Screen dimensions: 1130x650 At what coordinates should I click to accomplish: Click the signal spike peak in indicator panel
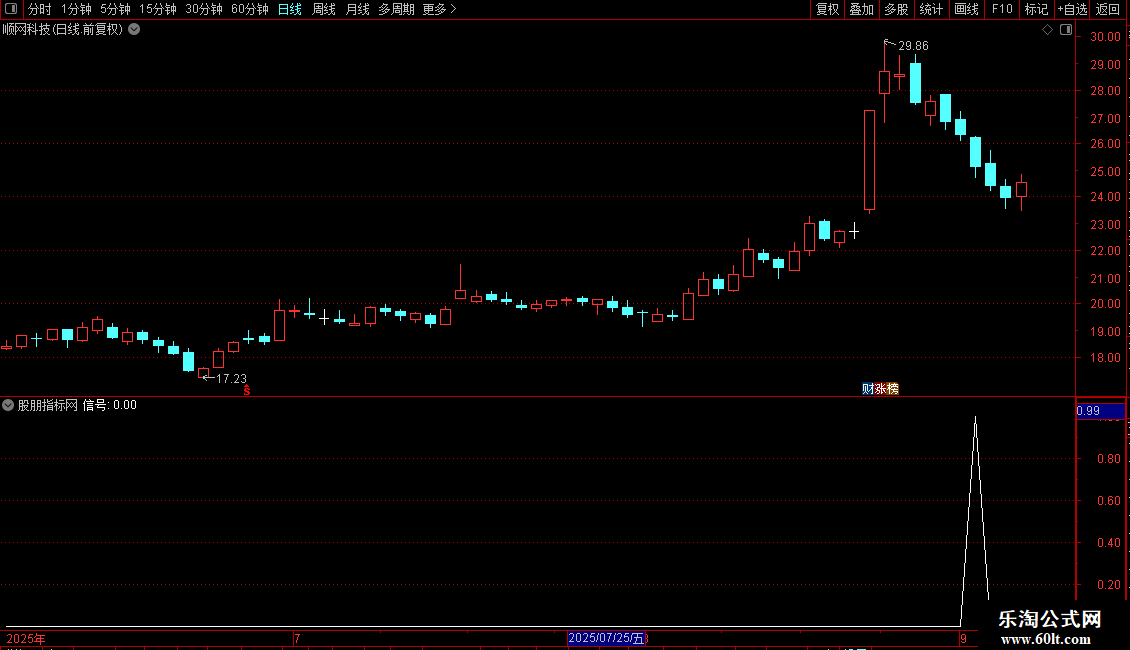[976, 418]
